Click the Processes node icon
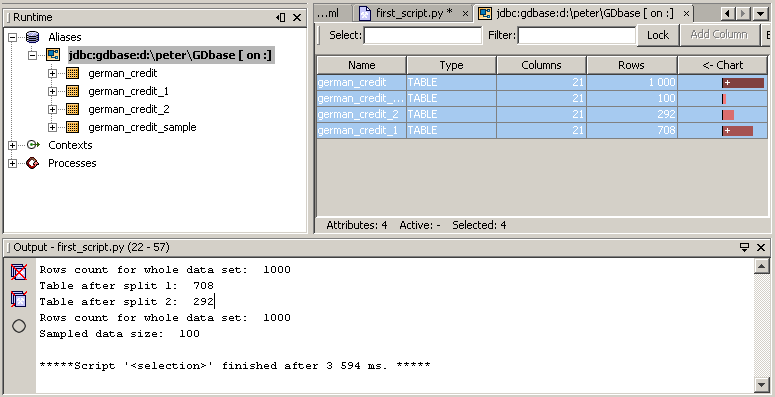Screen dimensions: 775x397 pos(33,163)
